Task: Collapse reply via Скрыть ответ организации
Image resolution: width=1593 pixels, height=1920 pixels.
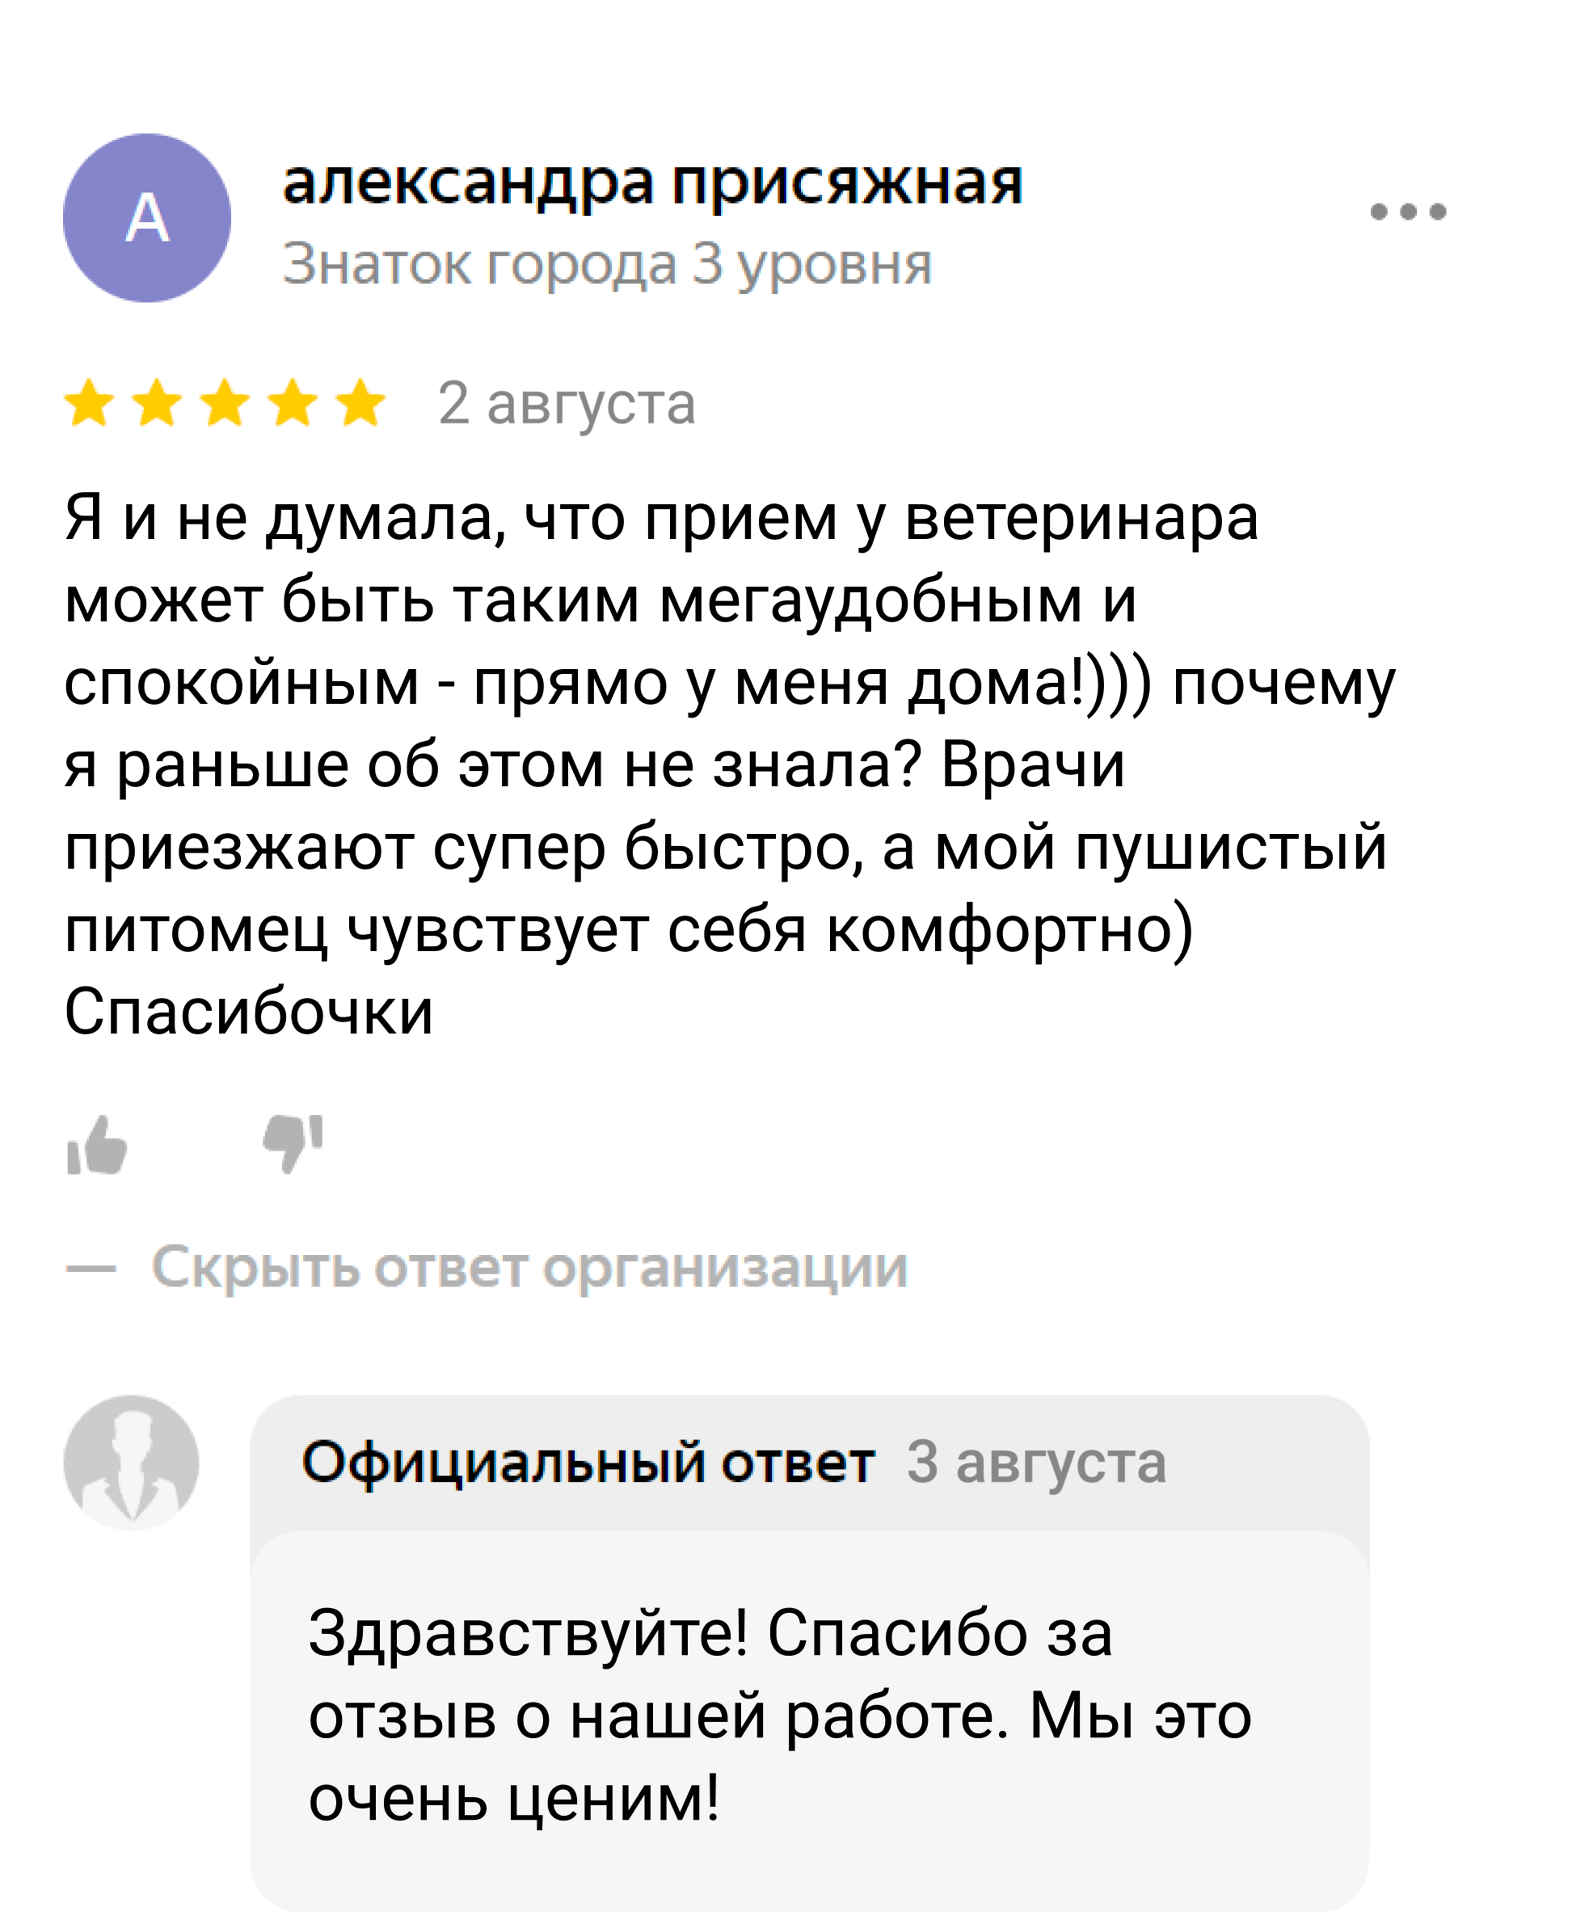Action: pyautogui.click(x=529, y=1267)
